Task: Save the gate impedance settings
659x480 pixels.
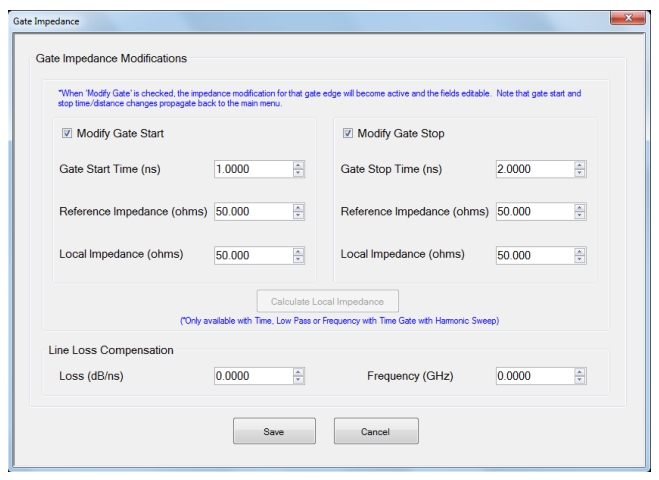Action: (x=275, y=432)
